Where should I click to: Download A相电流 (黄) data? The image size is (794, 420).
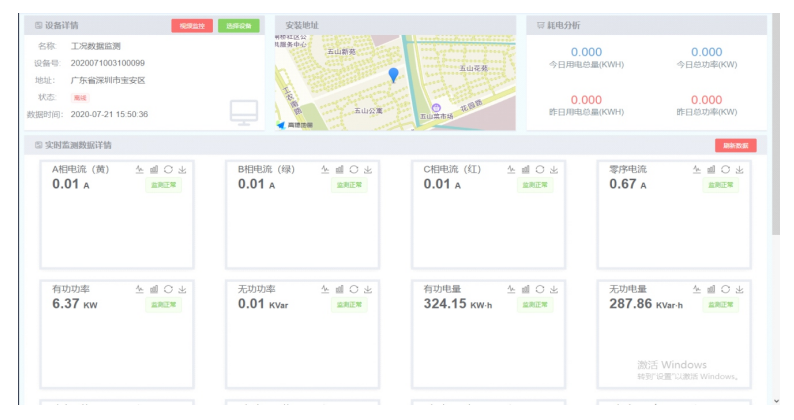pyautogui.click(x=183, y=170)
